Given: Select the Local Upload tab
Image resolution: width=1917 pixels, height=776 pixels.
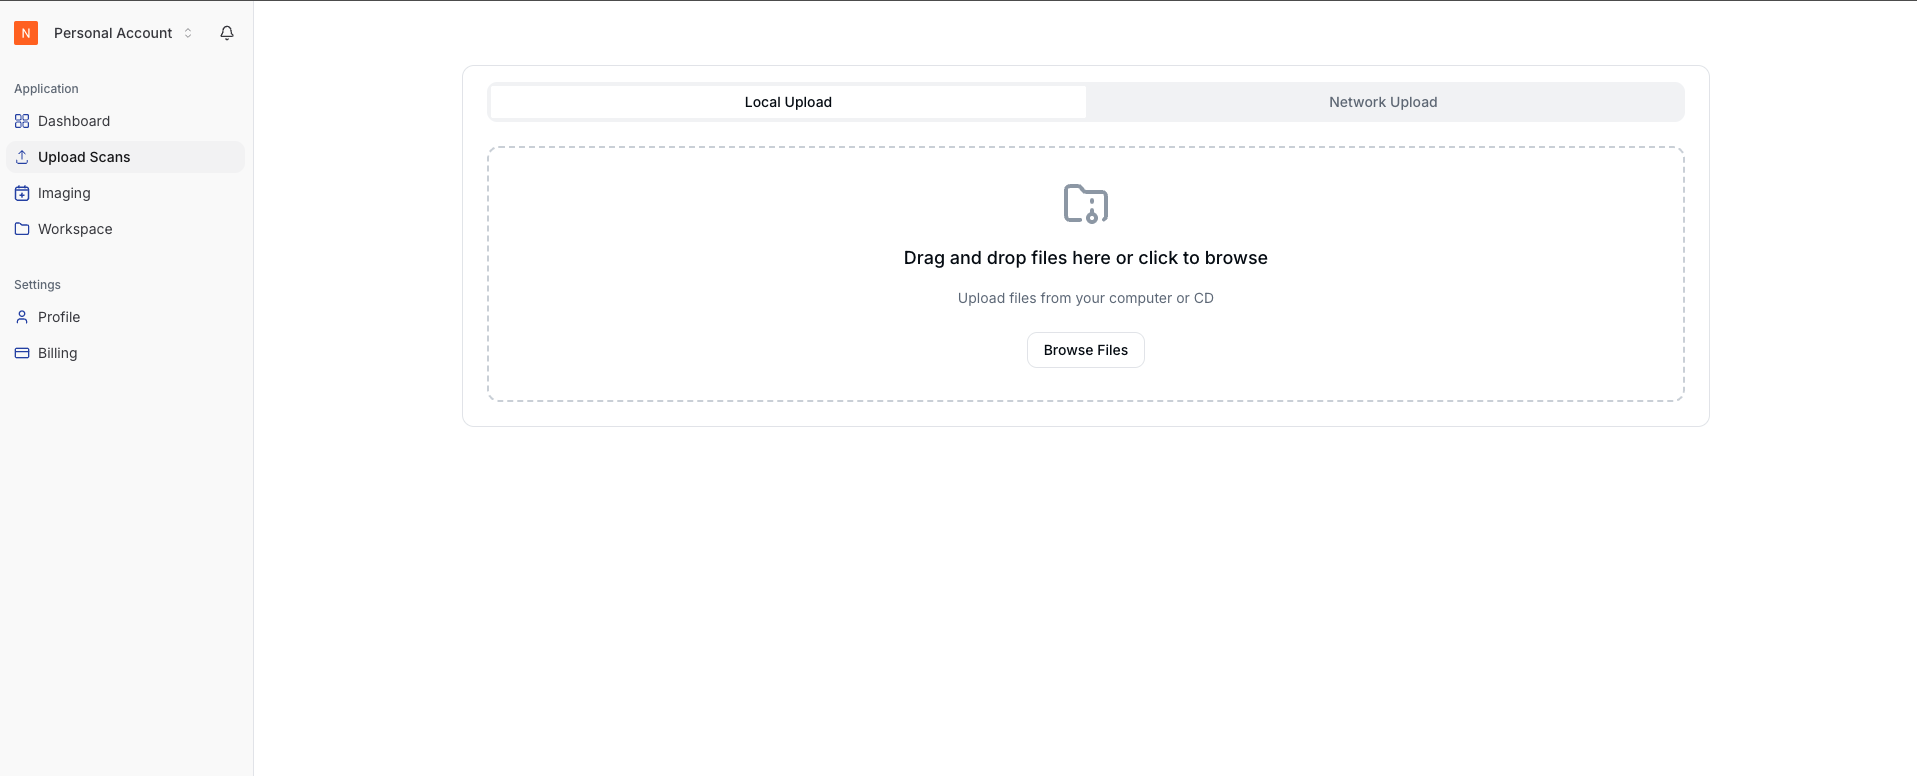Looking at the screenshot, I should click(x=788, y=102).
